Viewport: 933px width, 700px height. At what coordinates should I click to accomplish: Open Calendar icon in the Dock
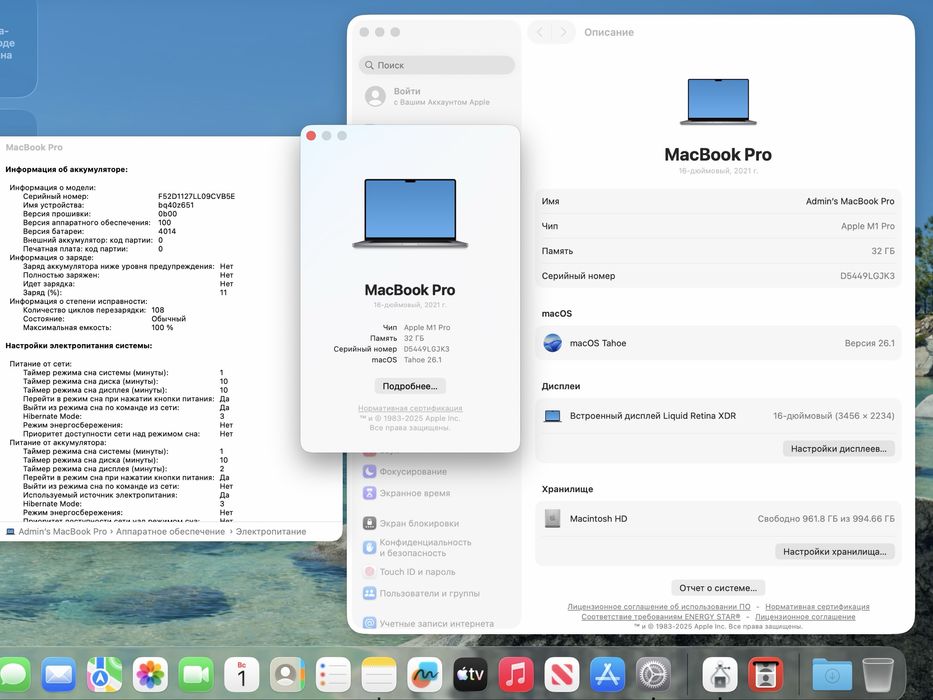tap(242, 675)
